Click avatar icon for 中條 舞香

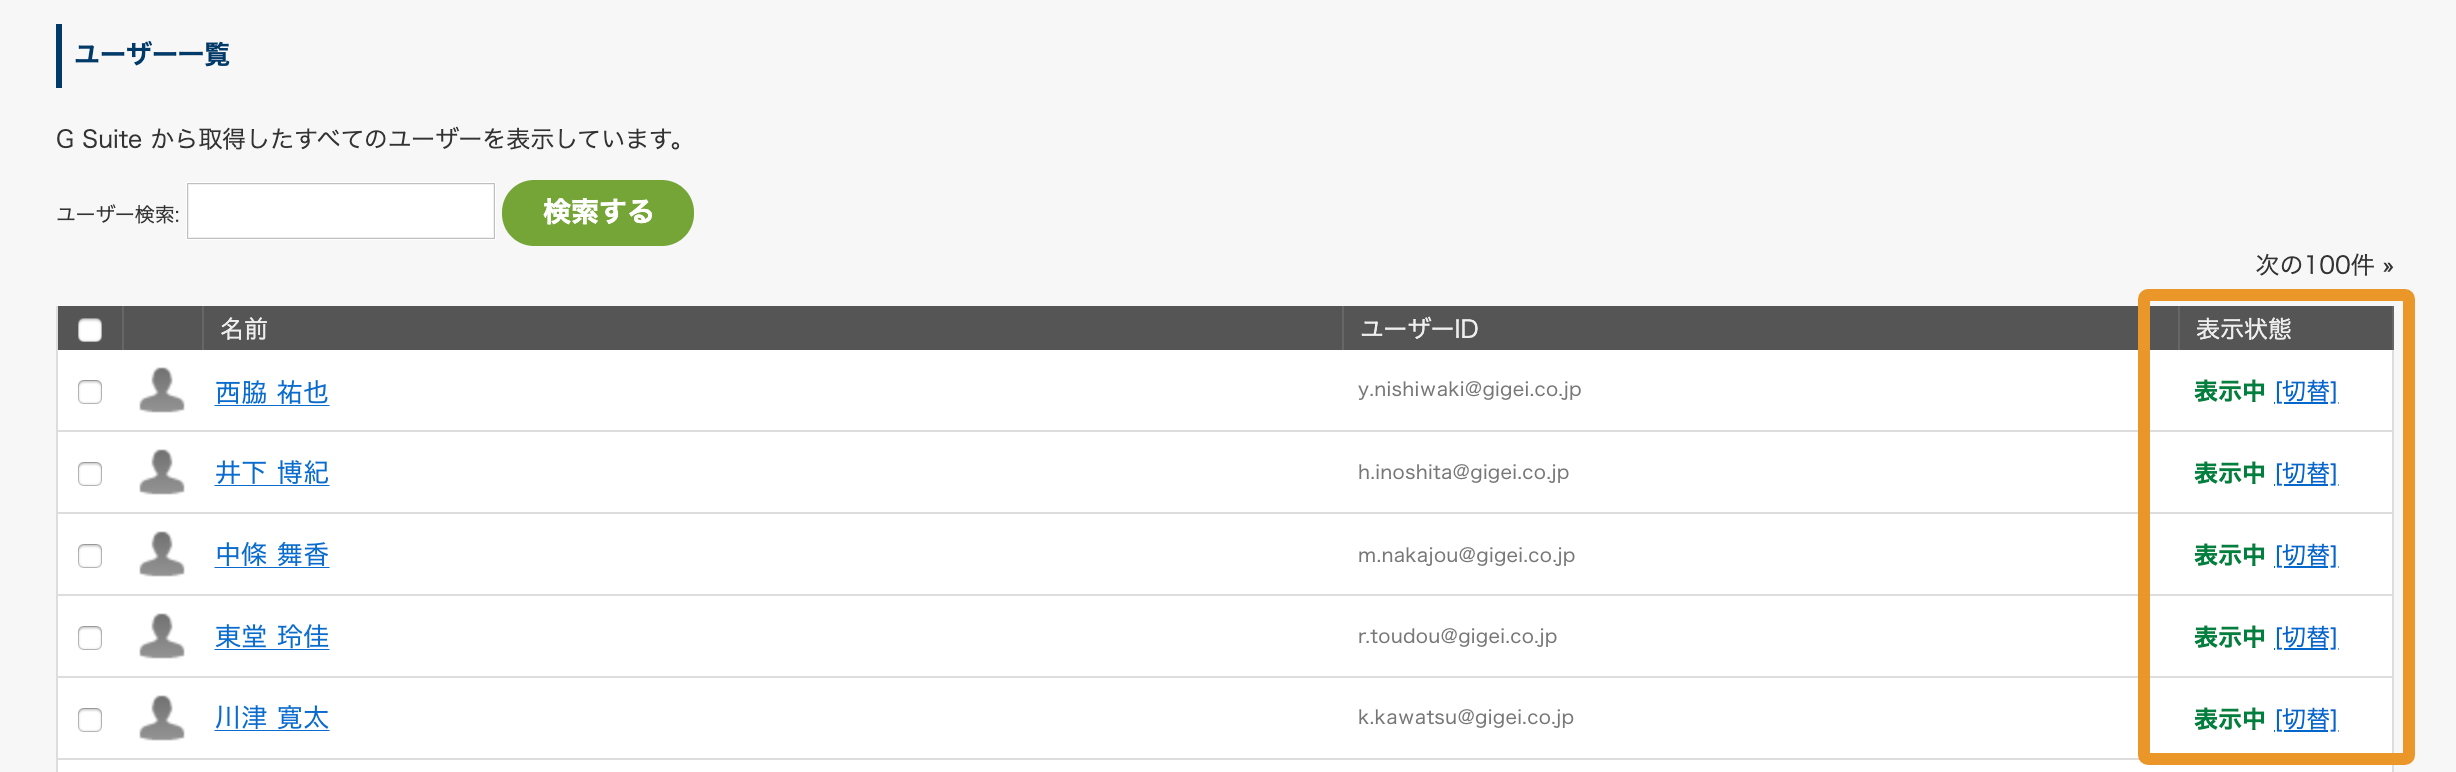pyautogui.click(x=162, y=554)
